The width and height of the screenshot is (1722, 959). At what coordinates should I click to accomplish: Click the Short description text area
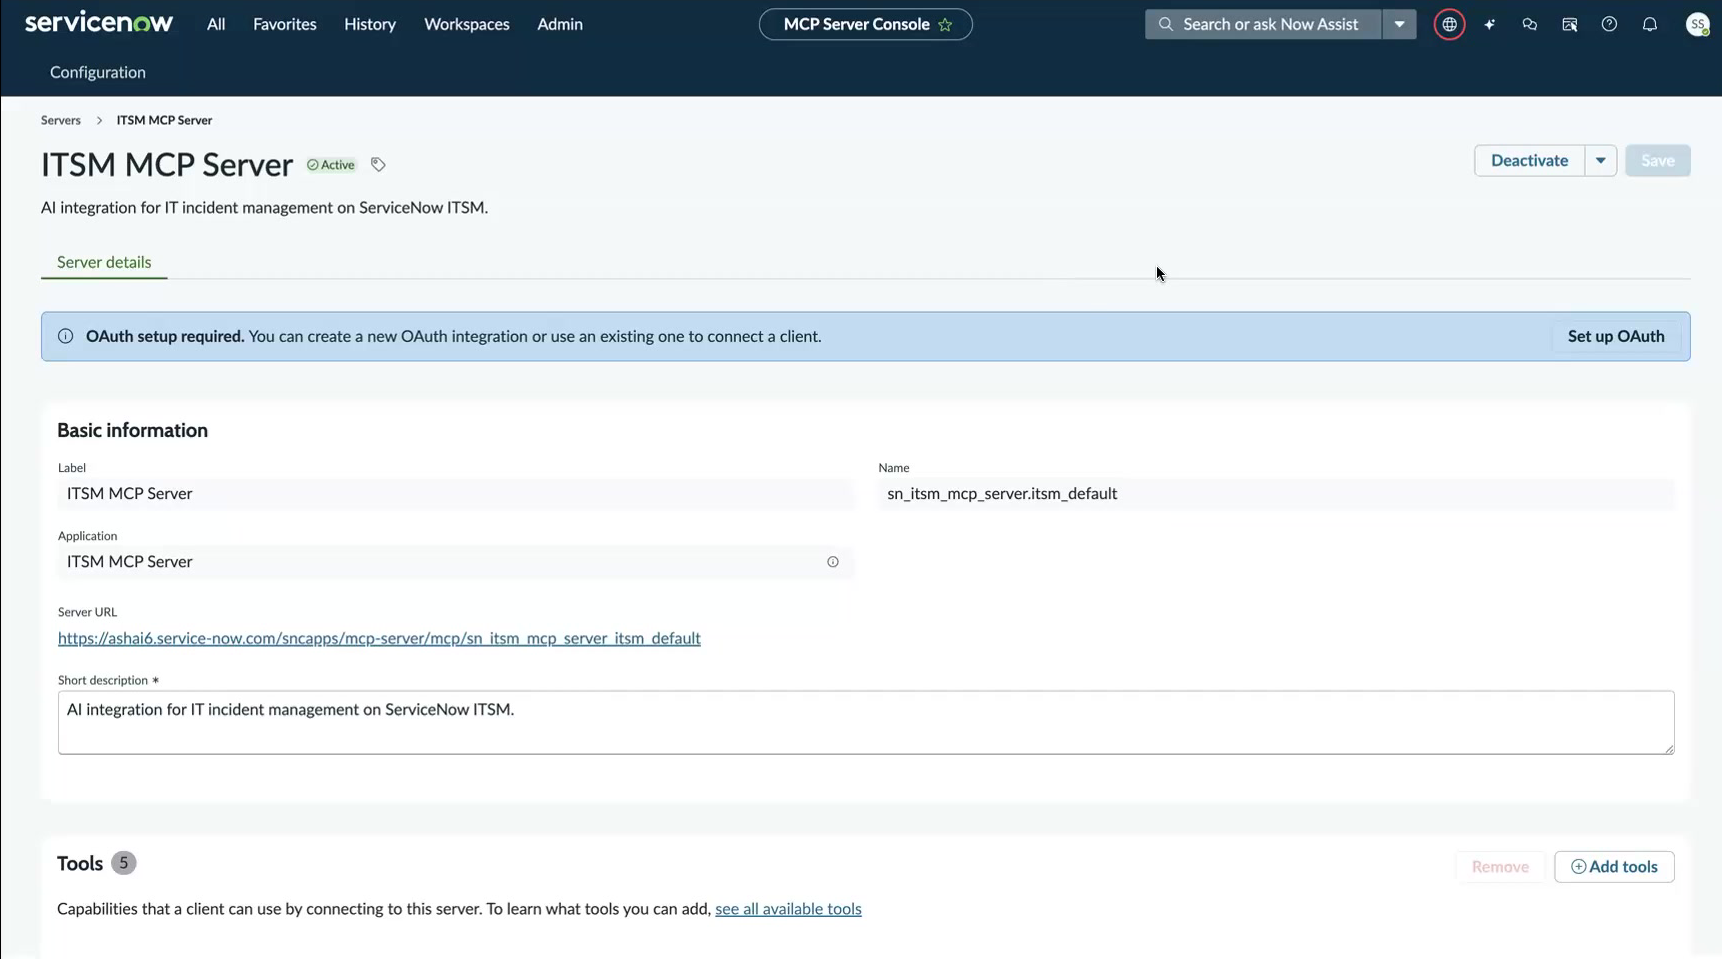[866, 722]
